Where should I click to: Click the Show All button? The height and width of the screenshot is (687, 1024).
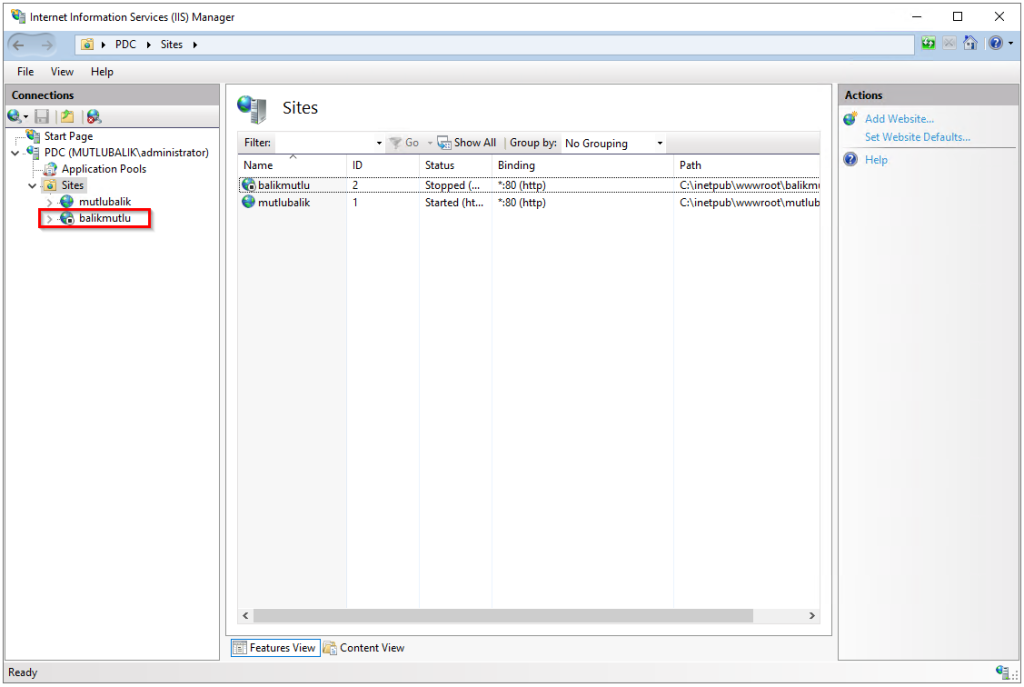(x=467, y=143)
